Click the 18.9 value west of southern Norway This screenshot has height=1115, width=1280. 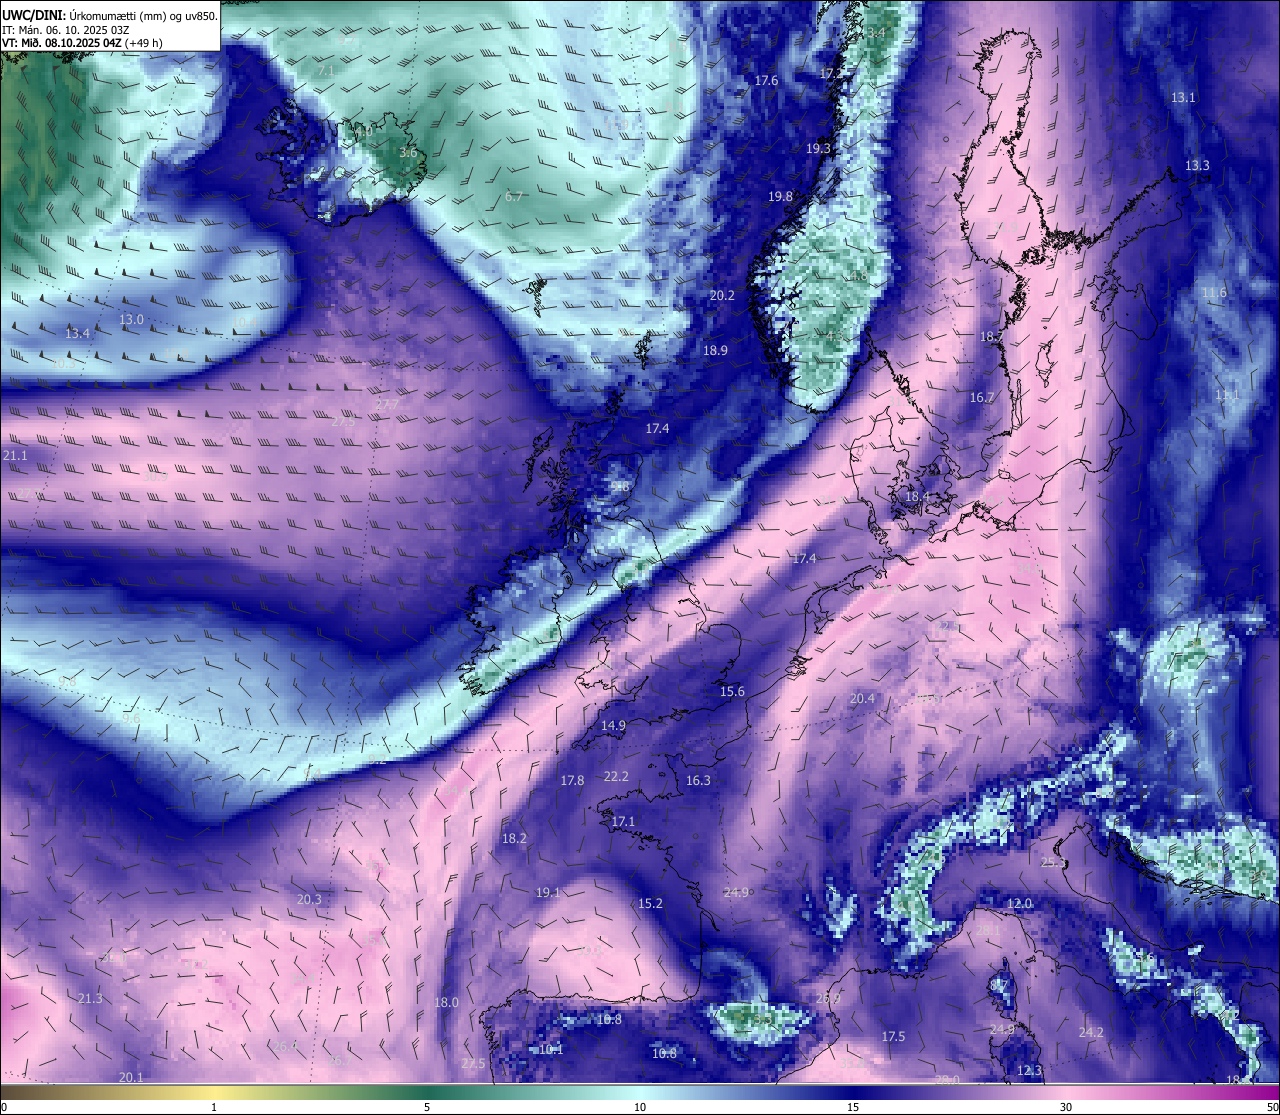(715, 350)
